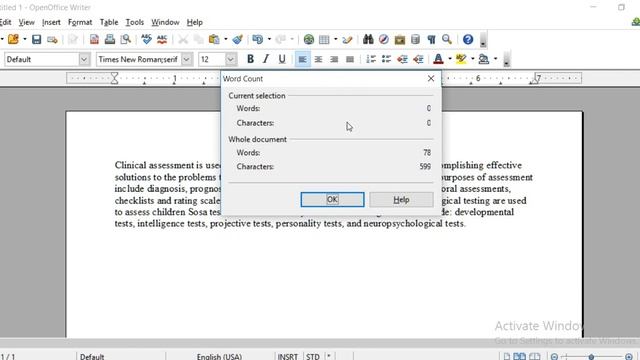This screenshot has height=360, width=640.
Task: Toggle Italic formatting
Action: pyautogui.click(x=266, y=59)
